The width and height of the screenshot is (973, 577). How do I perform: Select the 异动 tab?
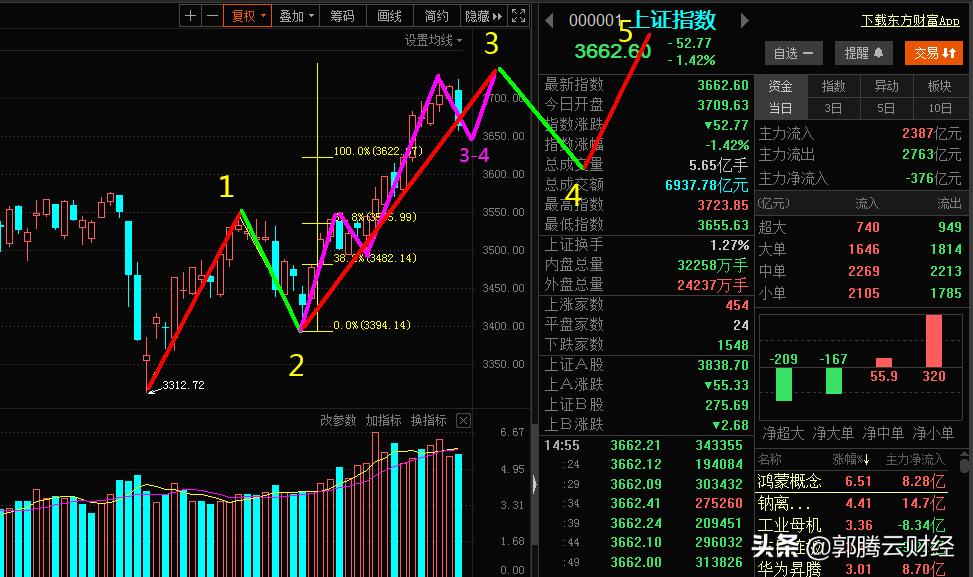pos(886,86)
